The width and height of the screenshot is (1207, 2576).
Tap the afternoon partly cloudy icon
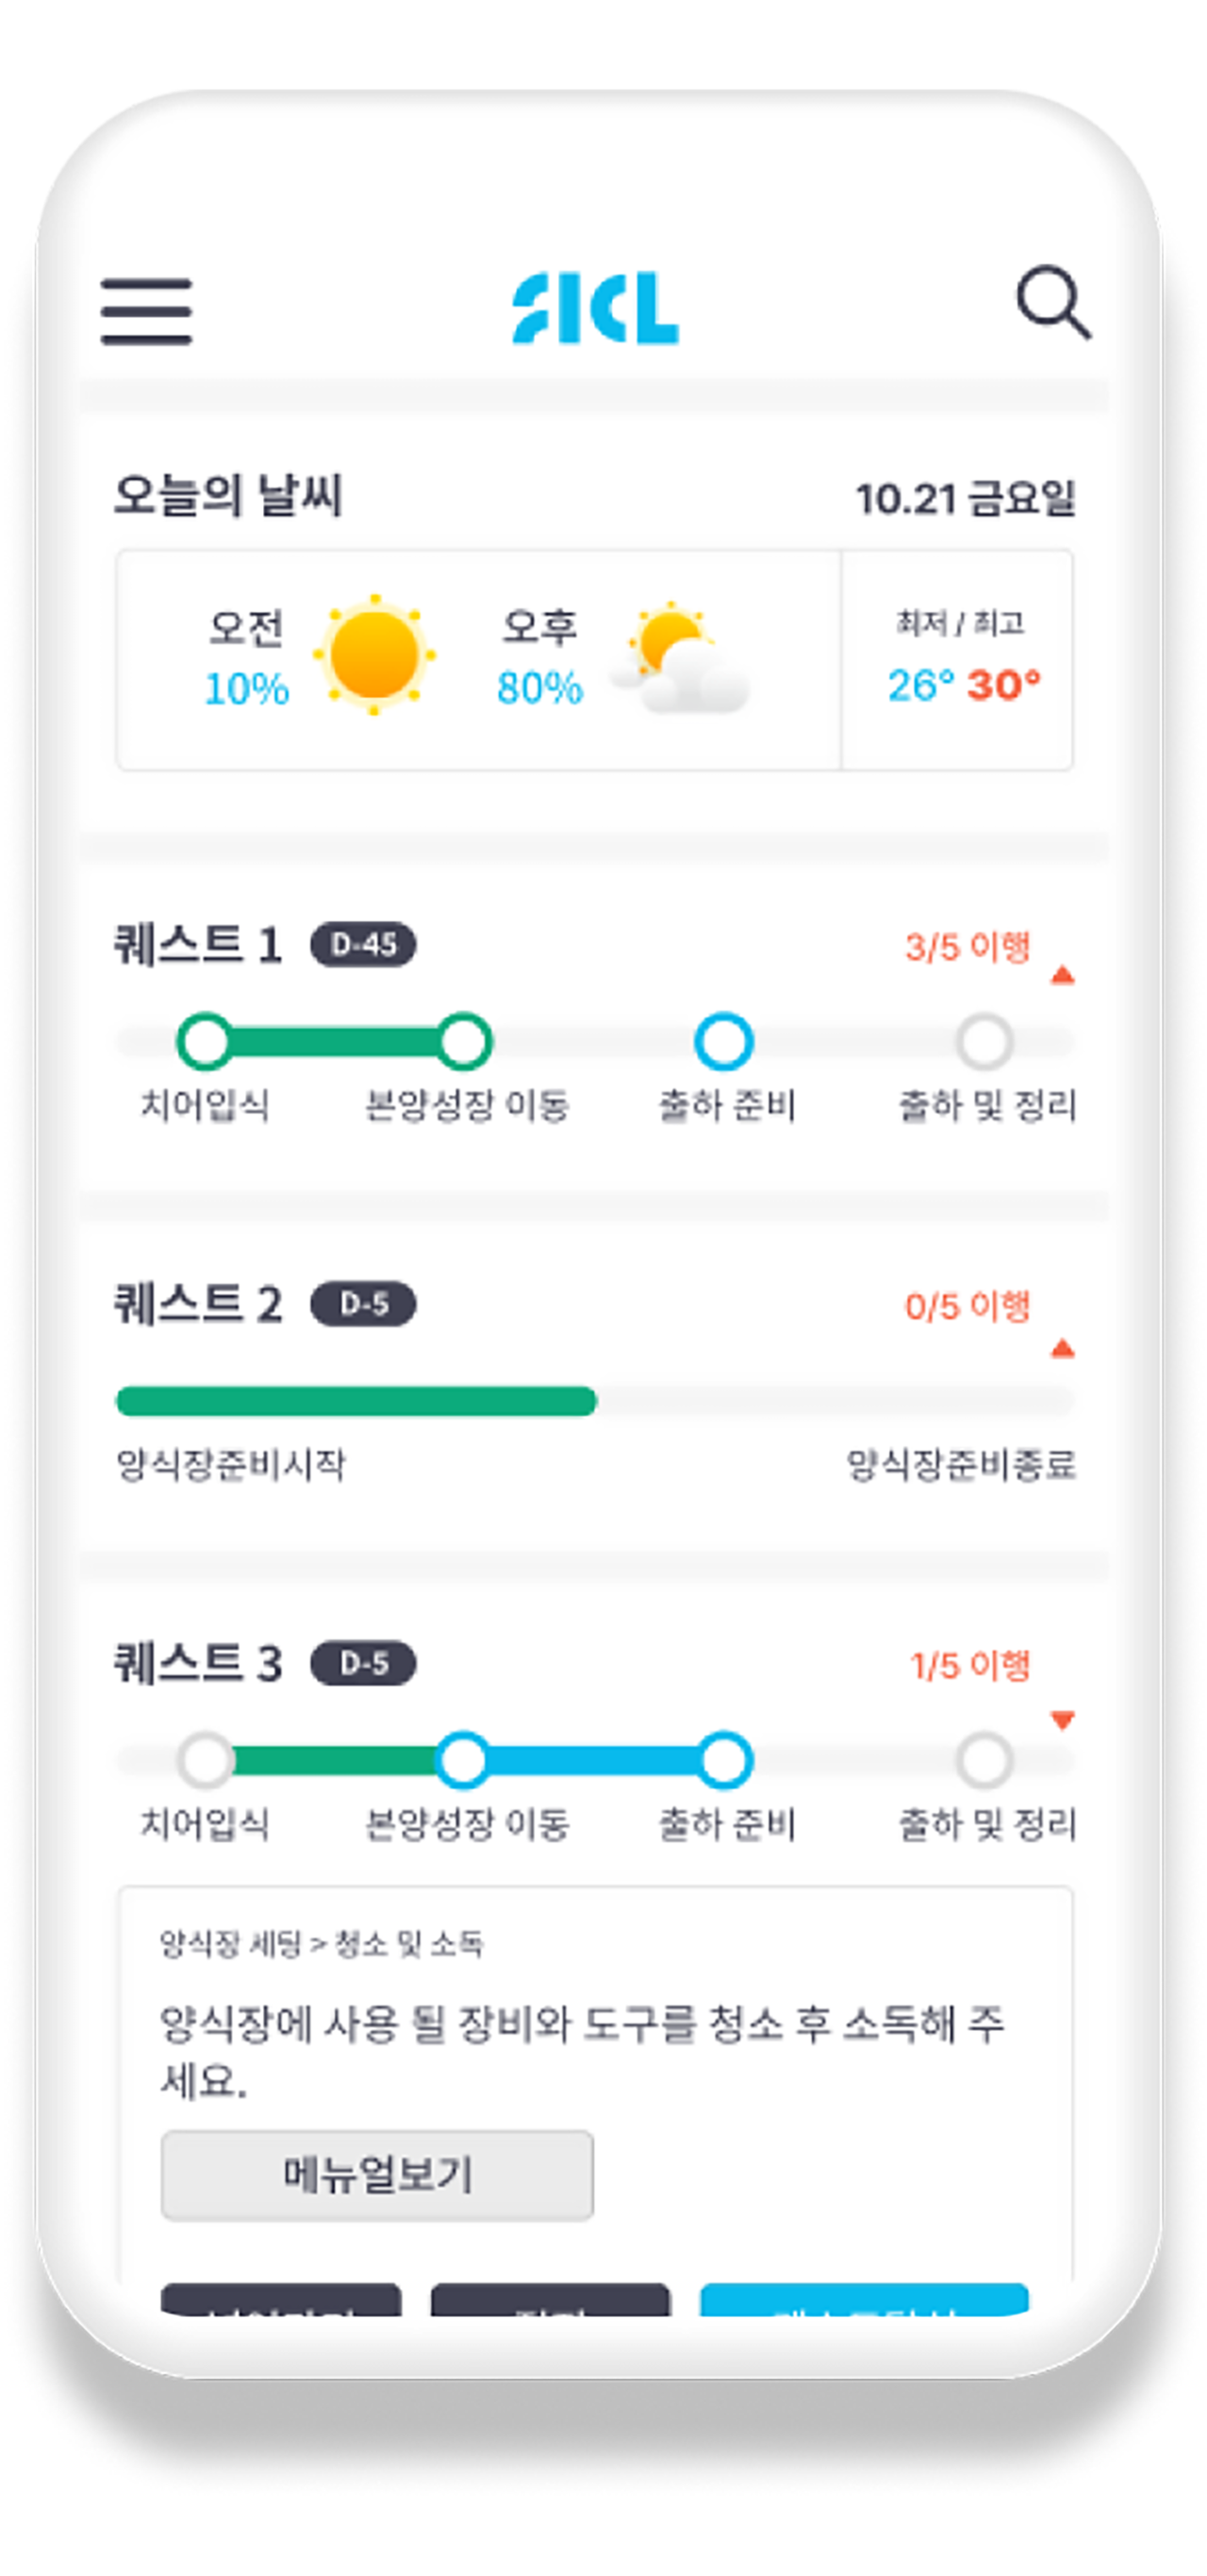[680, 658]
